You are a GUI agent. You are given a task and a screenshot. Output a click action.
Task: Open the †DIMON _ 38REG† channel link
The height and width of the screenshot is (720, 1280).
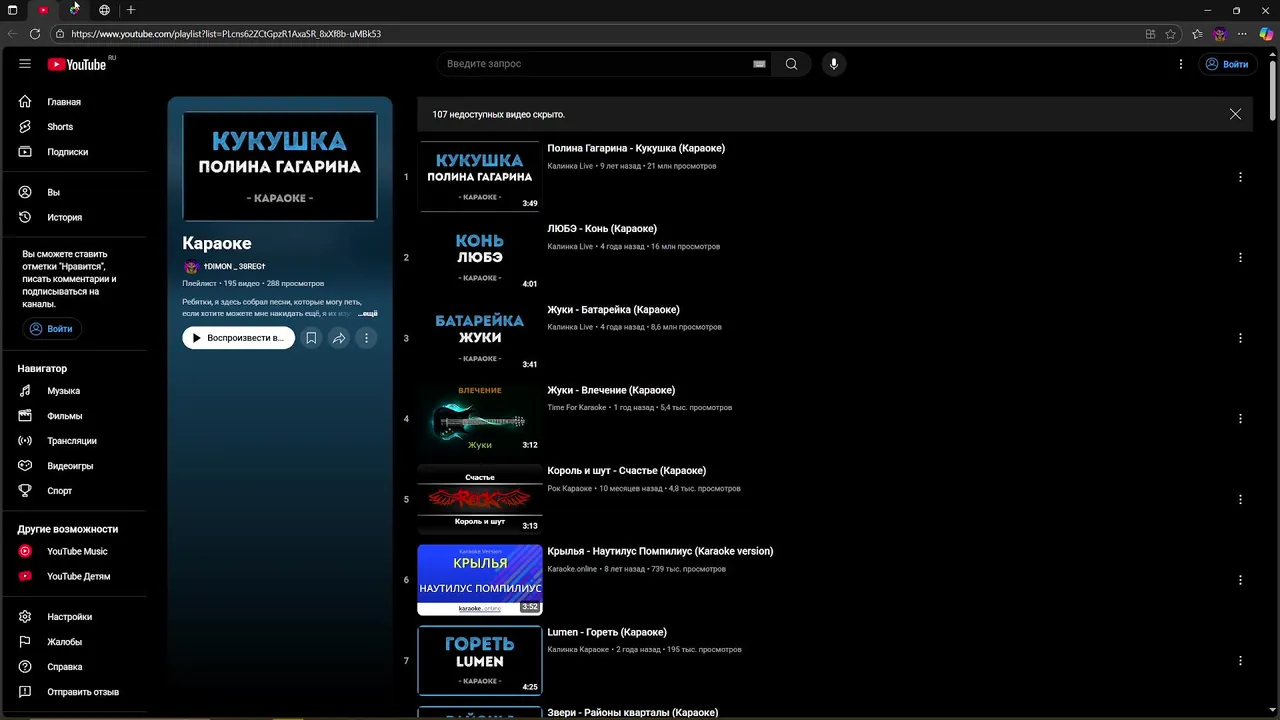234,267
